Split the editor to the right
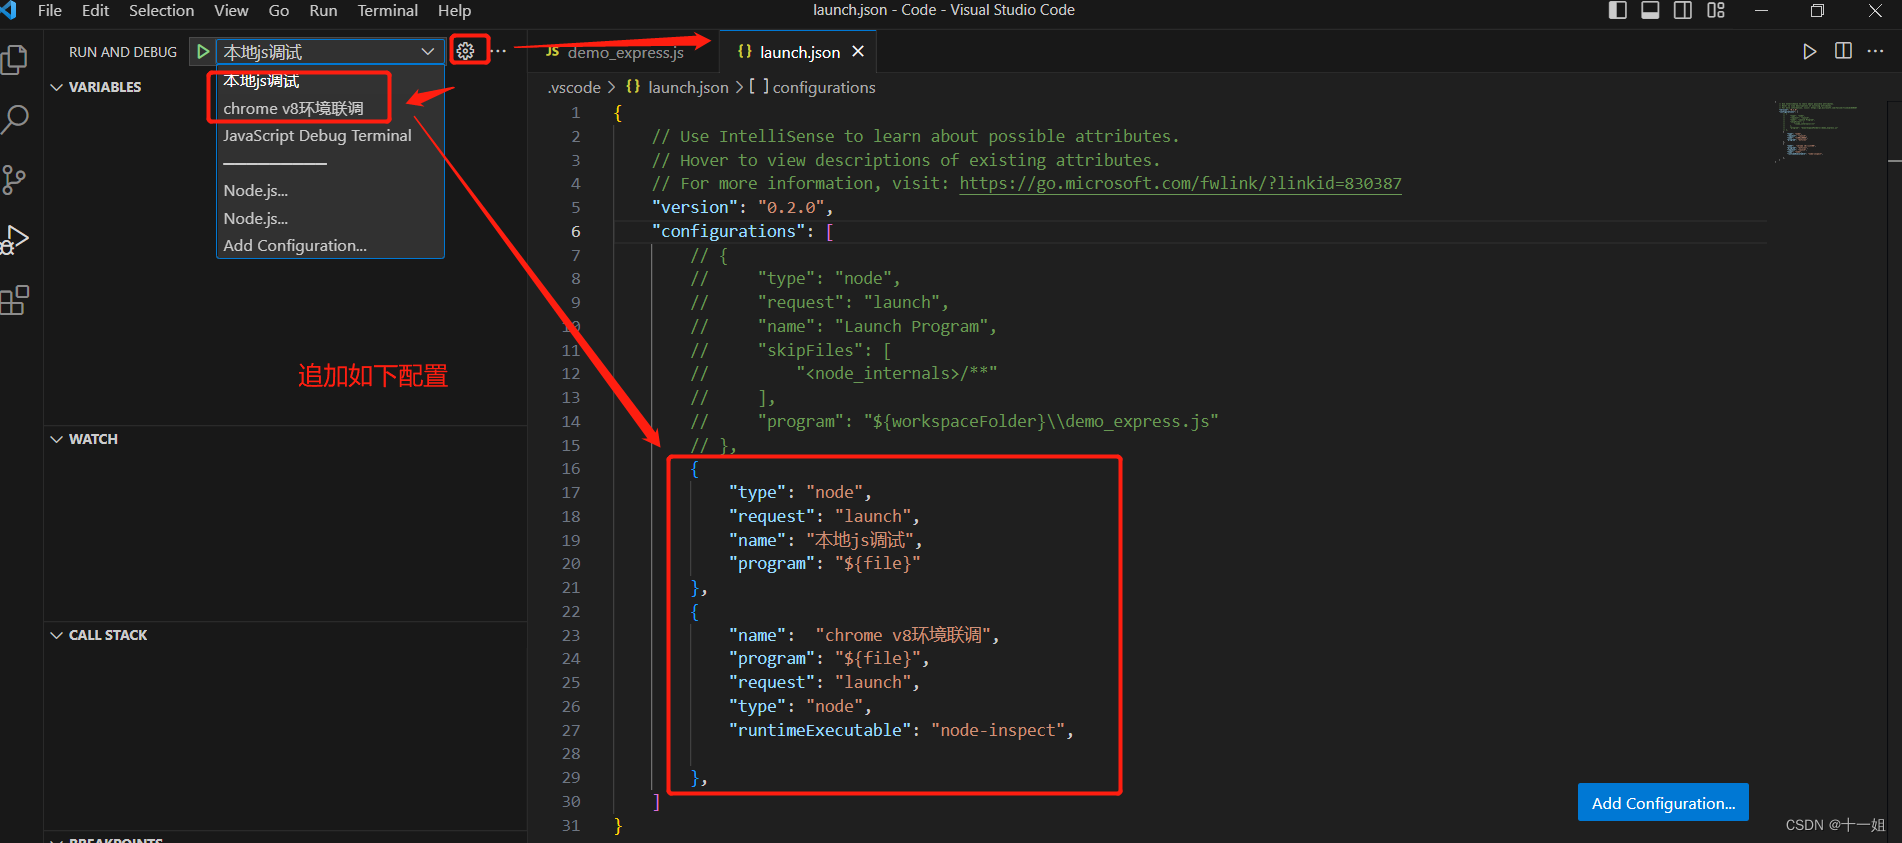This screenshot has width=1902, height=843. point(1843,51)
